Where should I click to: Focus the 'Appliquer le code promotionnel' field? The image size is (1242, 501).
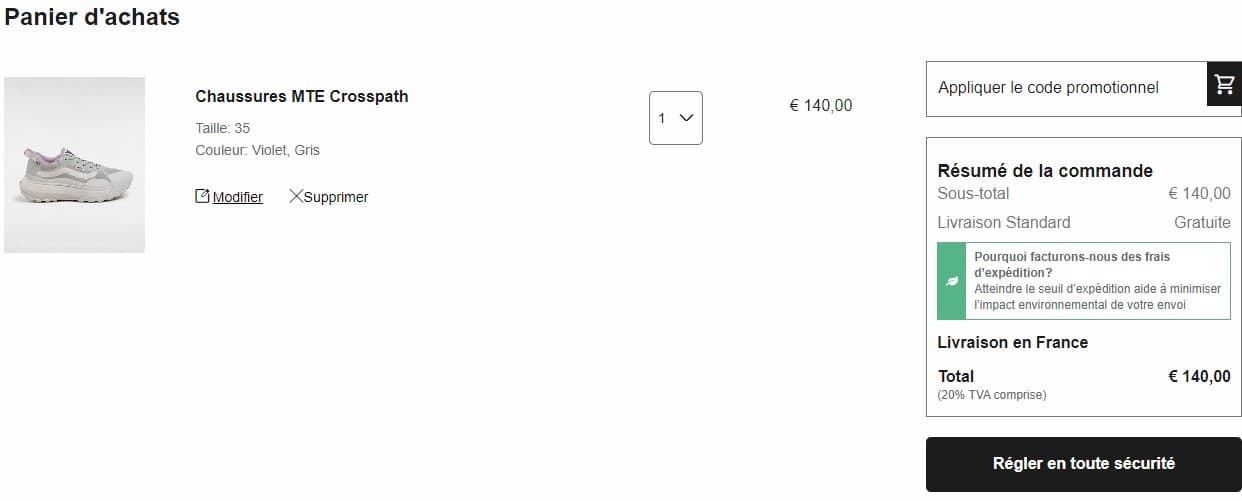pyautogui.click(x=1066, y=88)
